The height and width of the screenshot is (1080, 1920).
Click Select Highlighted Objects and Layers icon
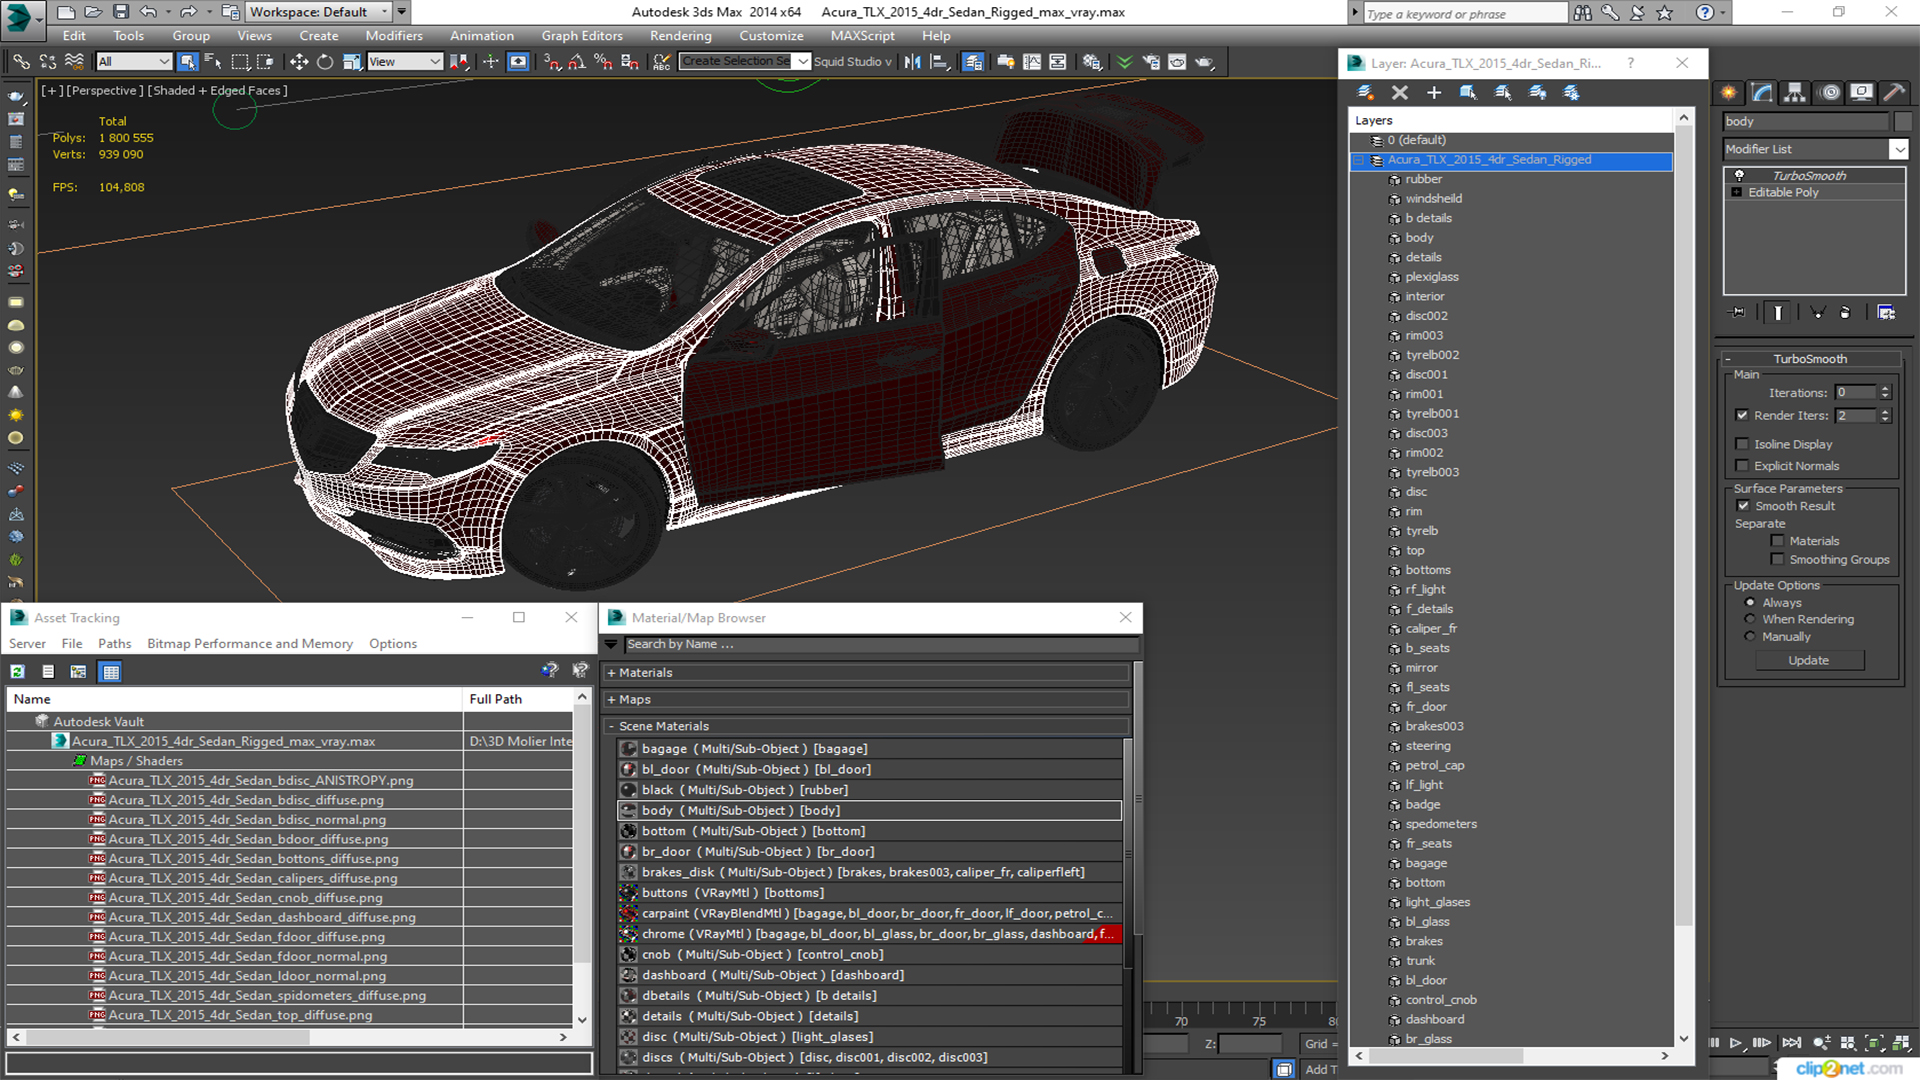click(x=1468, y=93)
